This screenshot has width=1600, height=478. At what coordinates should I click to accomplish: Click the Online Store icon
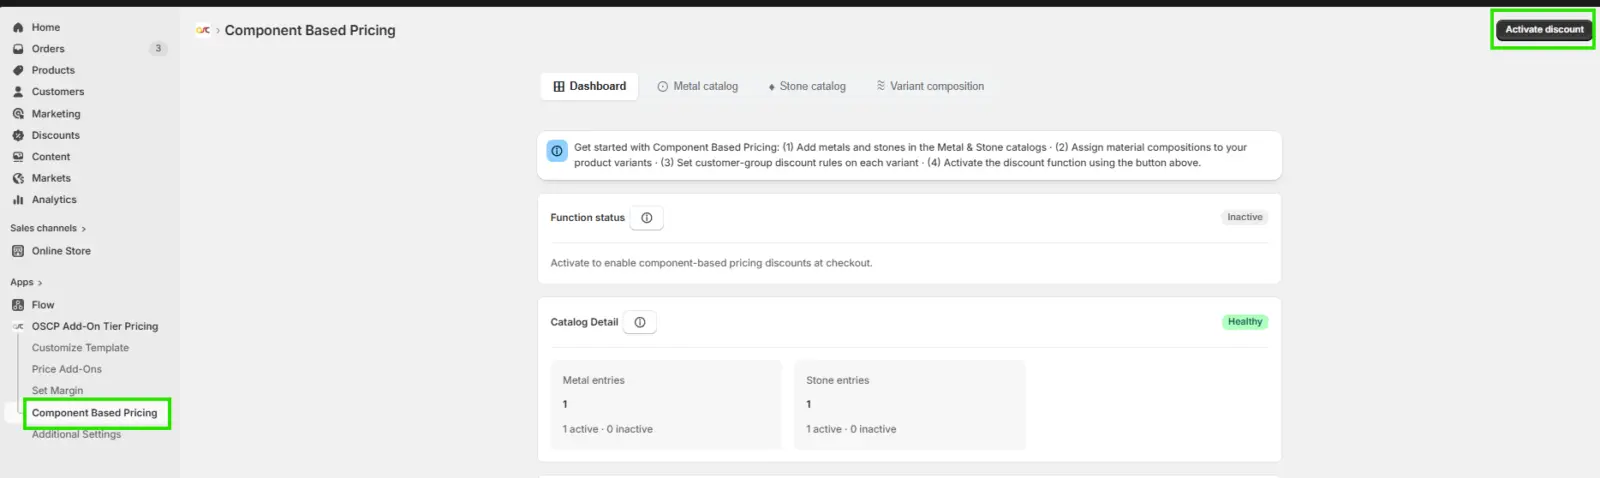tap(18, 252)
